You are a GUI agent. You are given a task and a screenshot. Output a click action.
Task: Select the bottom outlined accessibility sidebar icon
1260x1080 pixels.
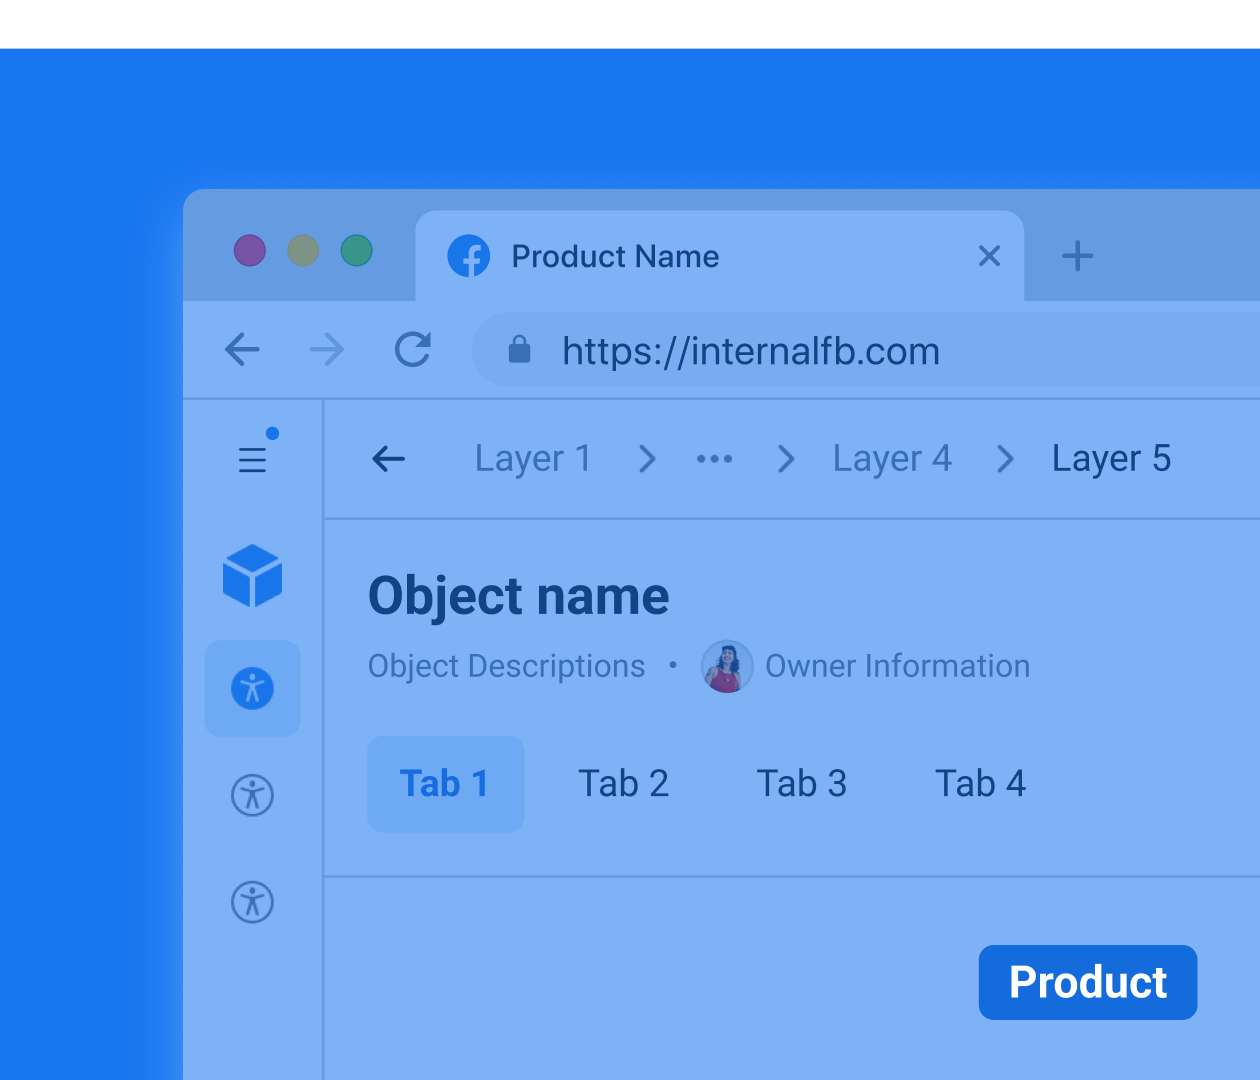click(x=252, y=902)
